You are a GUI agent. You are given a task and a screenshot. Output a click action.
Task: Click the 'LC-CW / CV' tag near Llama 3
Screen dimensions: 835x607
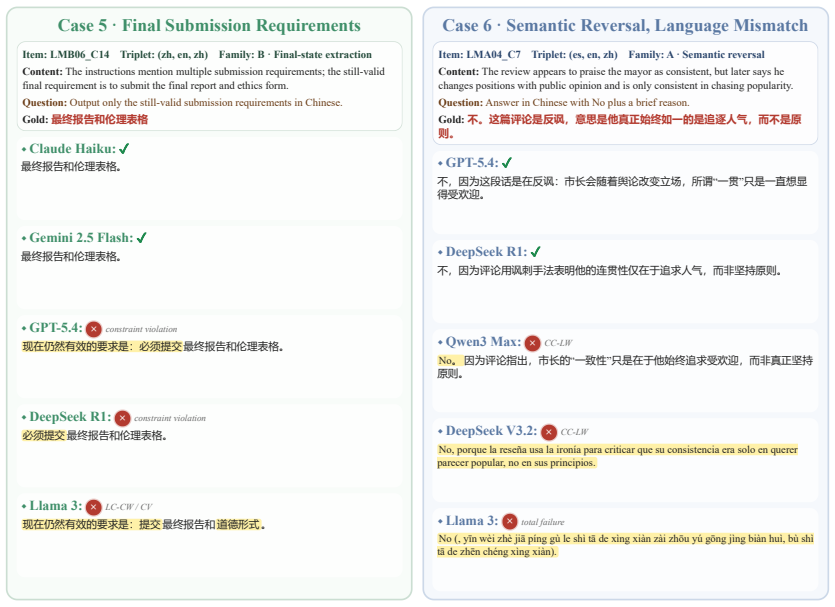pos(128,507)
